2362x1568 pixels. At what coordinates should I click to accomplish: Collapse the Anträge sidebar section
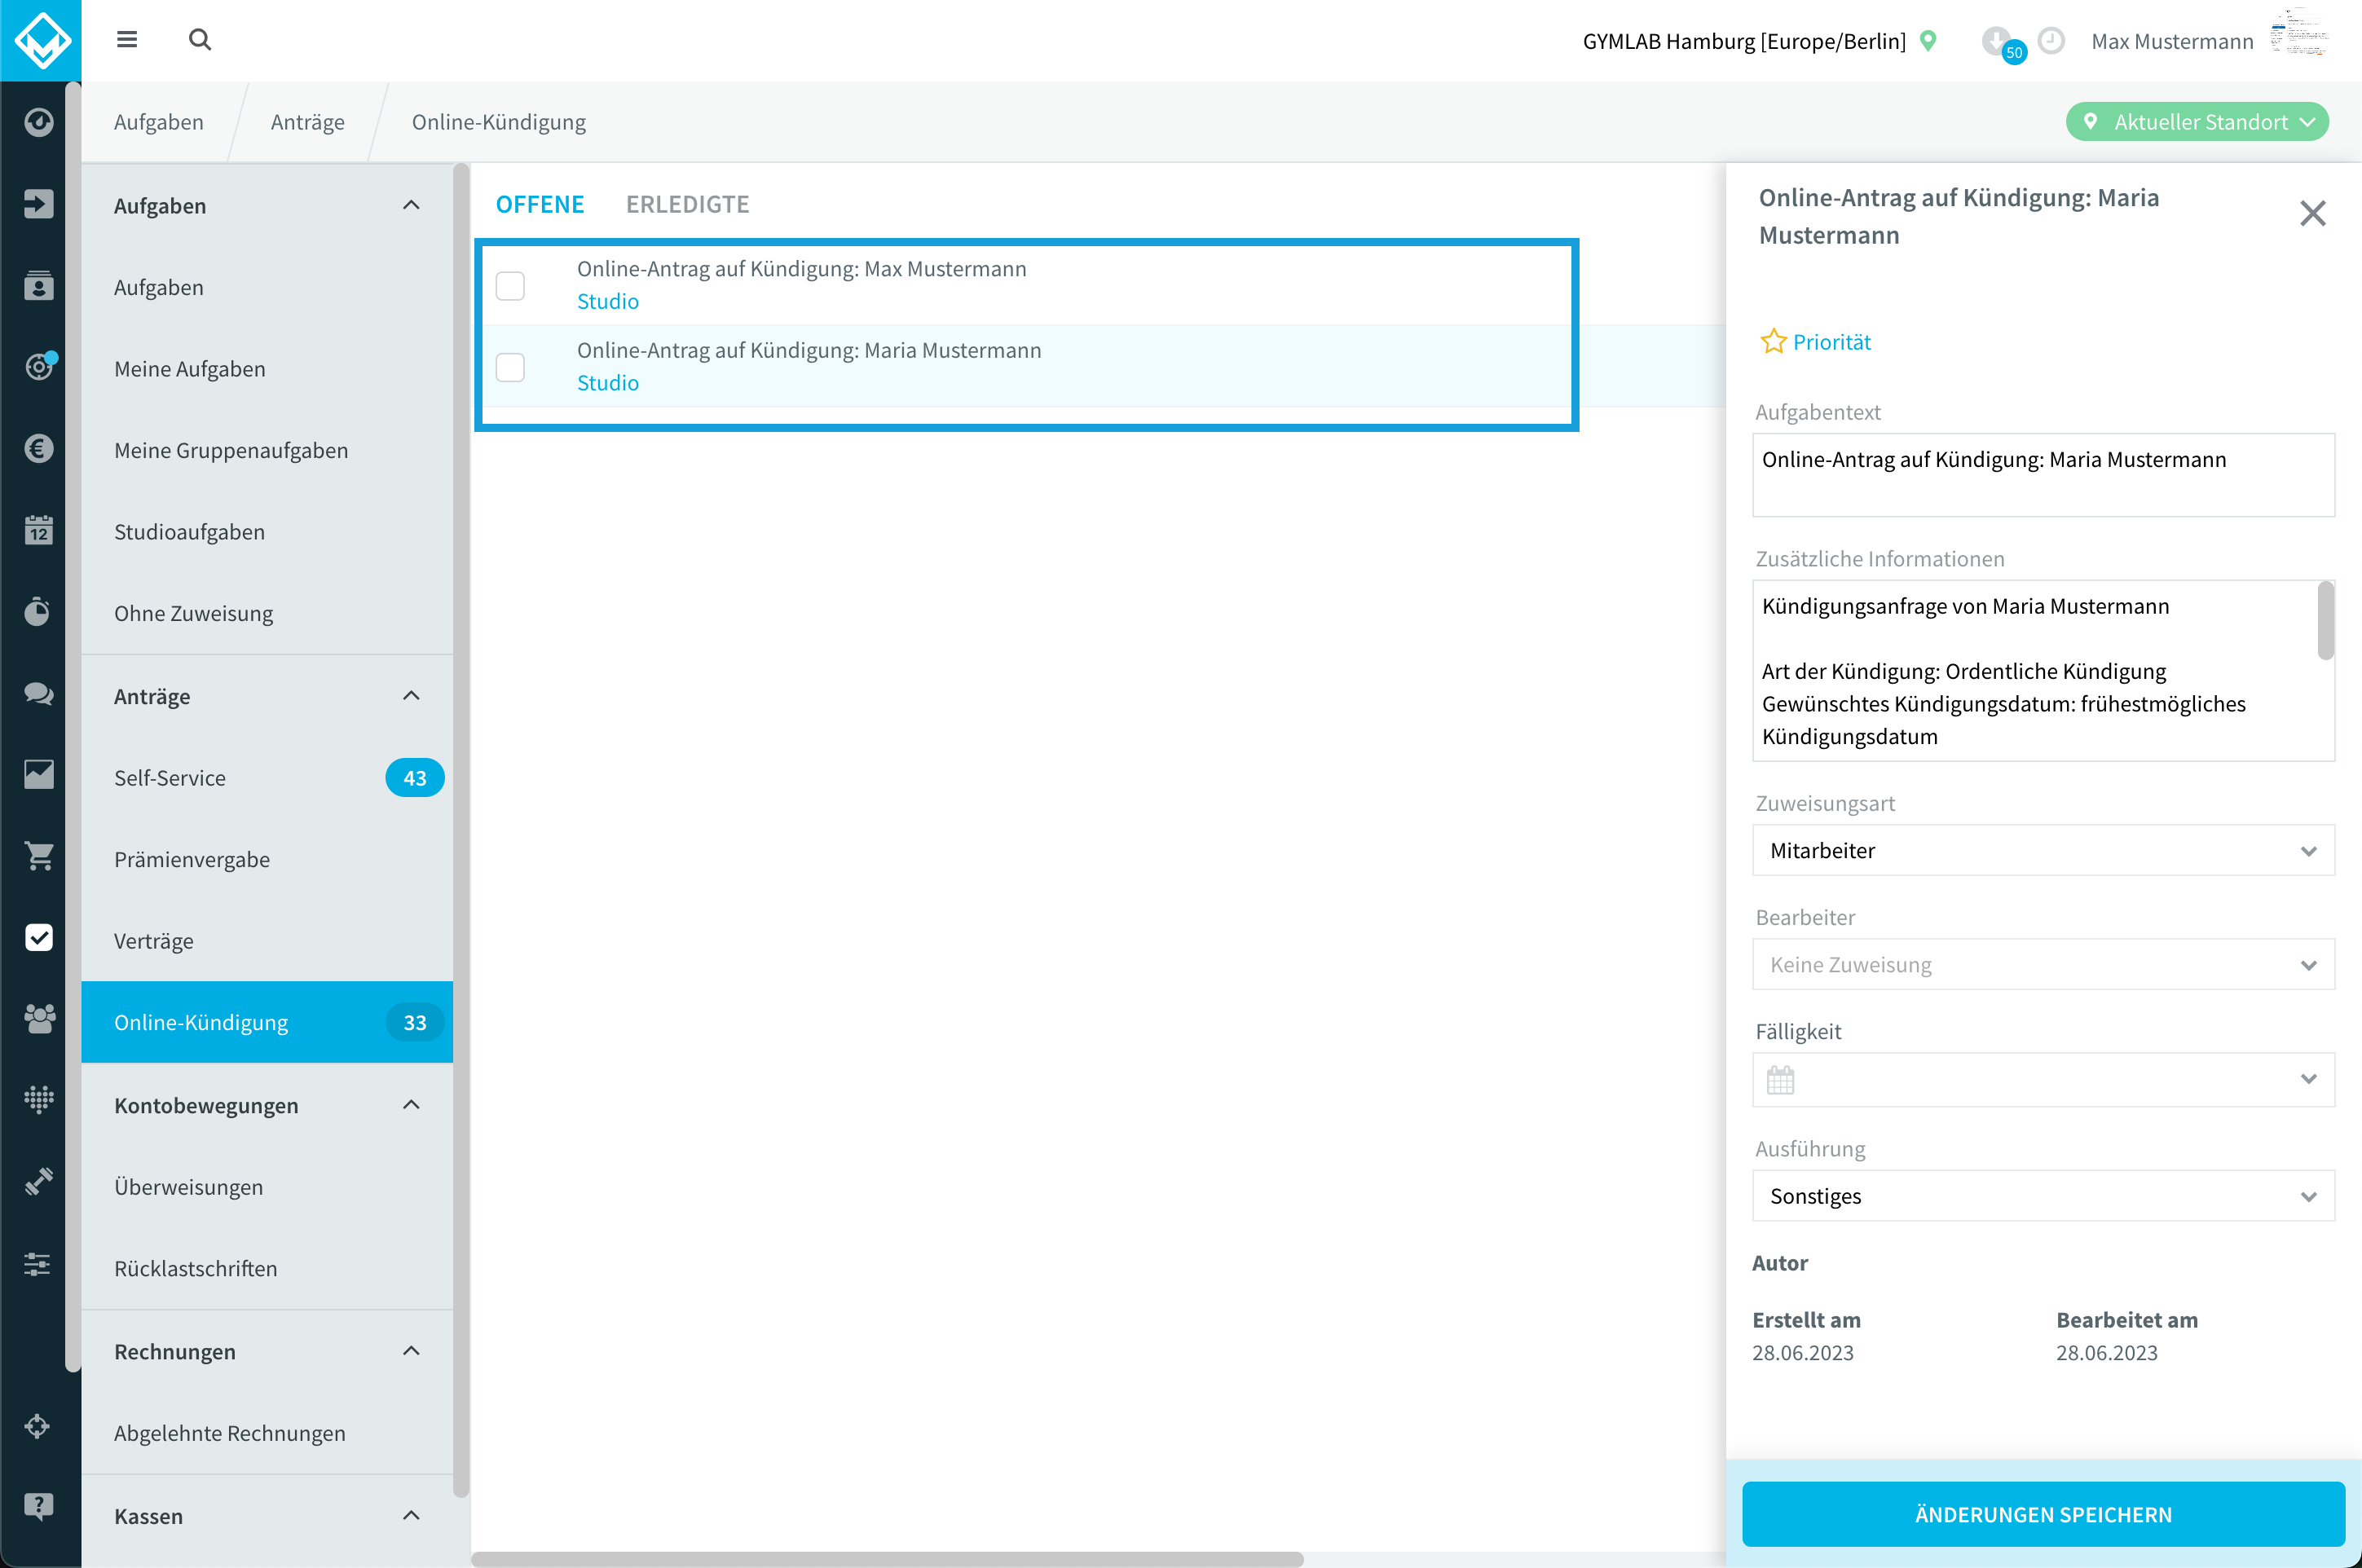click(411, 696)
